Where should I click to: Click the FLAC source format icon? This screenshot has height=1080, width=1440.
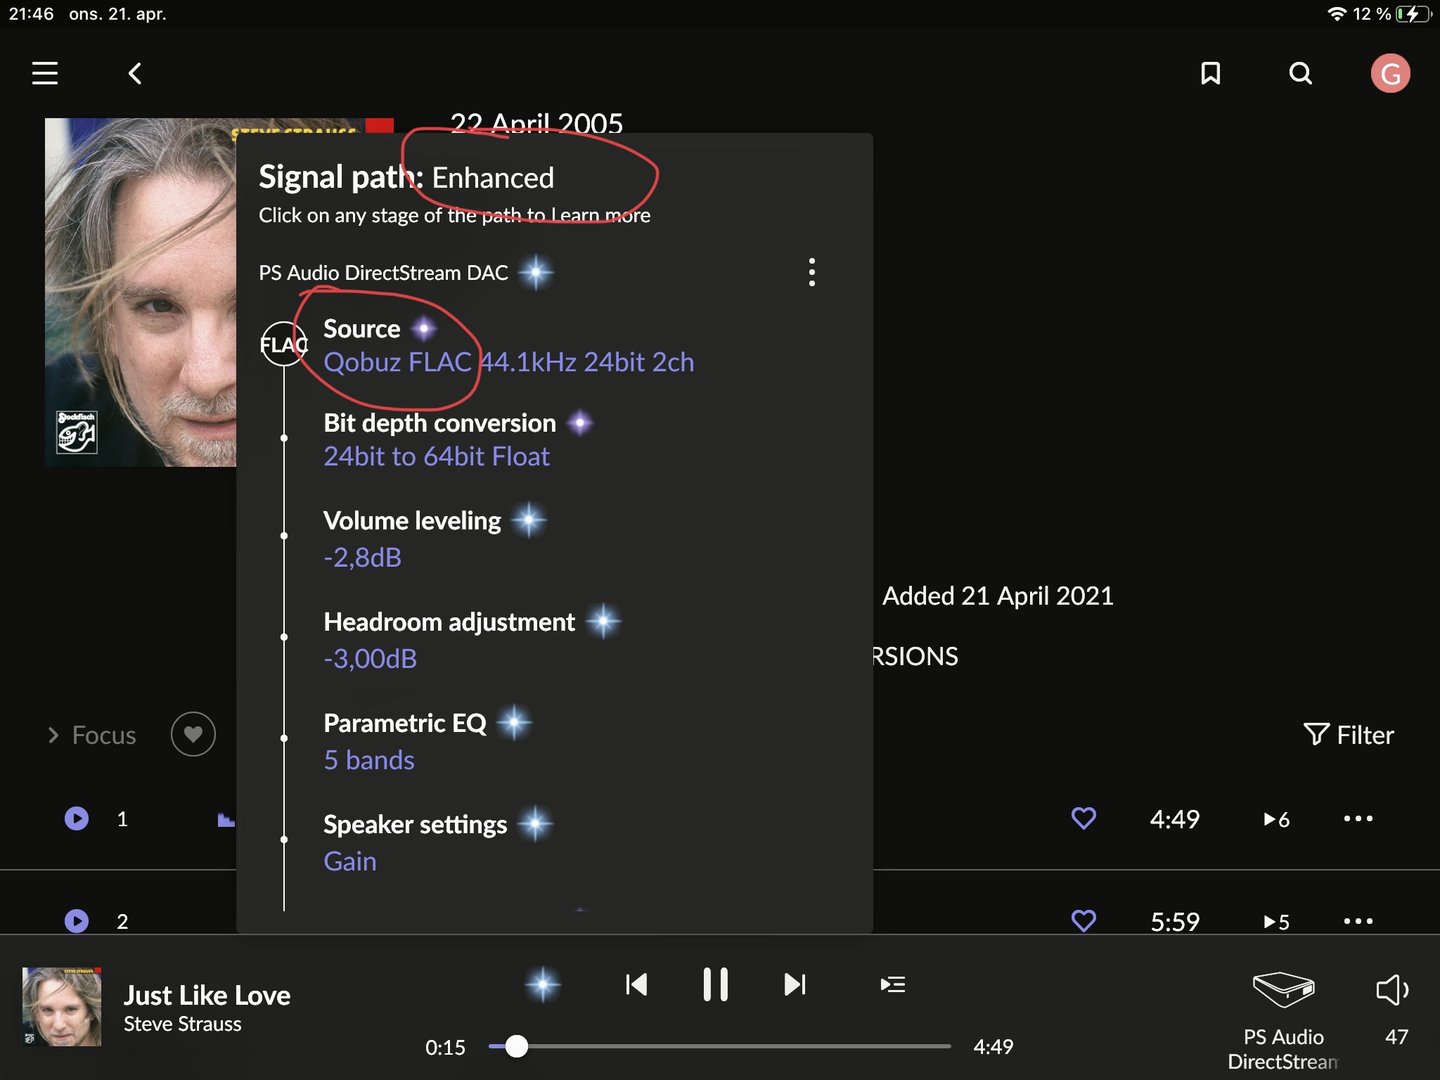click(x=284, y=344)
